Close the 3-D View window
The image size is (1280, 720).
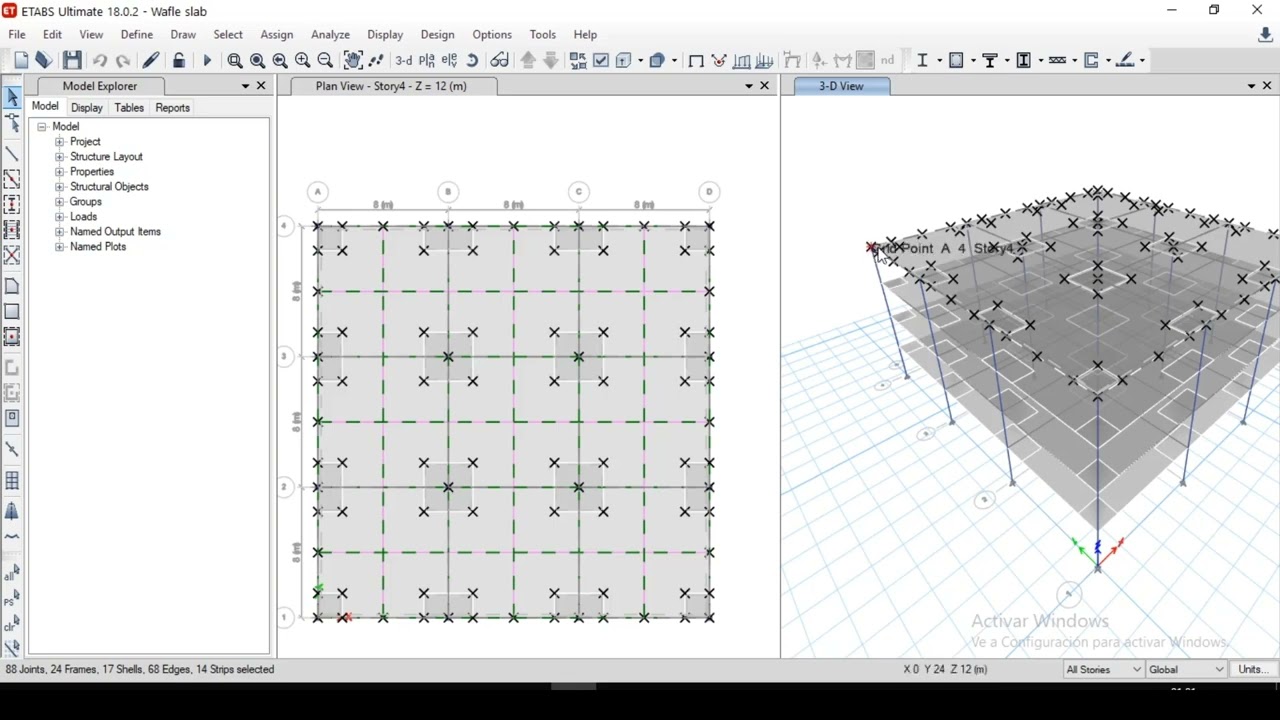[x=1268, y=86]
